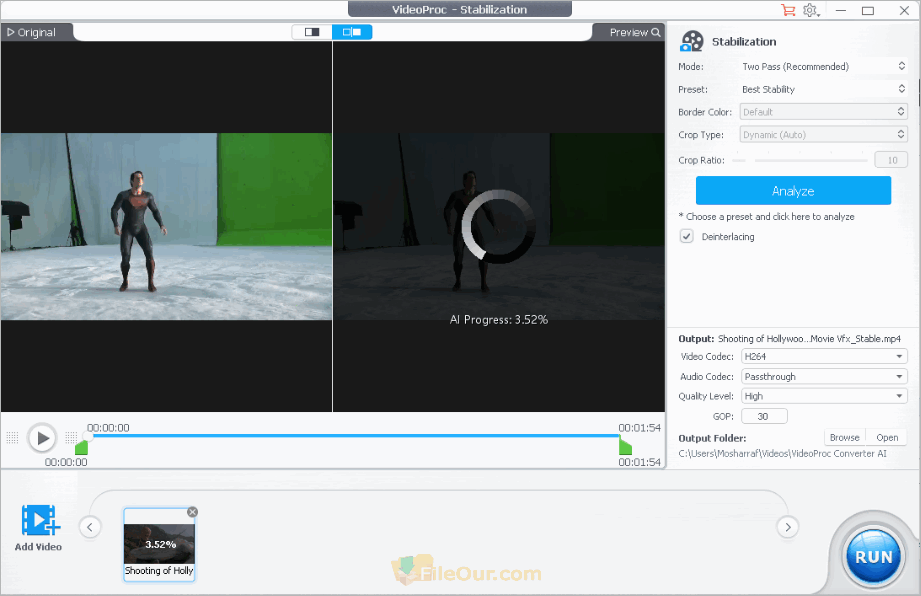Screen dimensions: 921x596
Task: Select the Shooting of Holly clip thumbnail
Action: [159, 544]
